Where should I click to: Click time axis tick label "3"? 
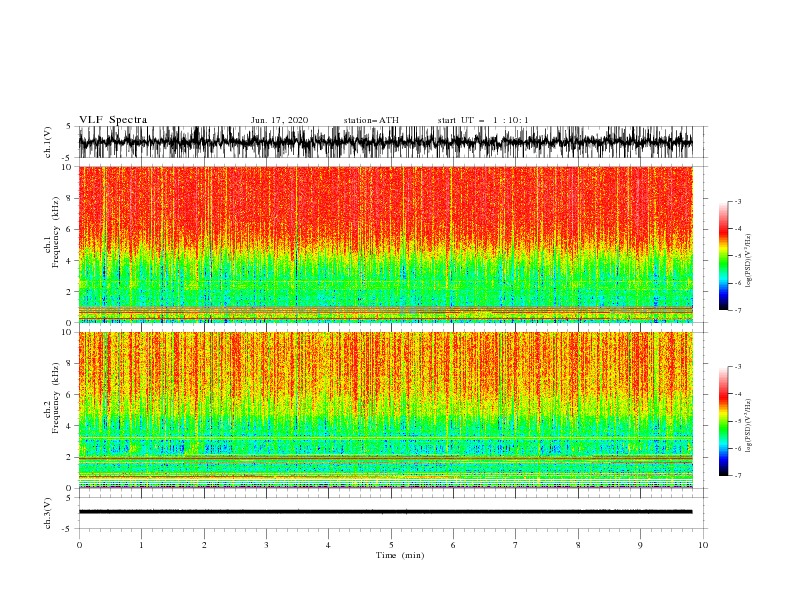[266, 545]
